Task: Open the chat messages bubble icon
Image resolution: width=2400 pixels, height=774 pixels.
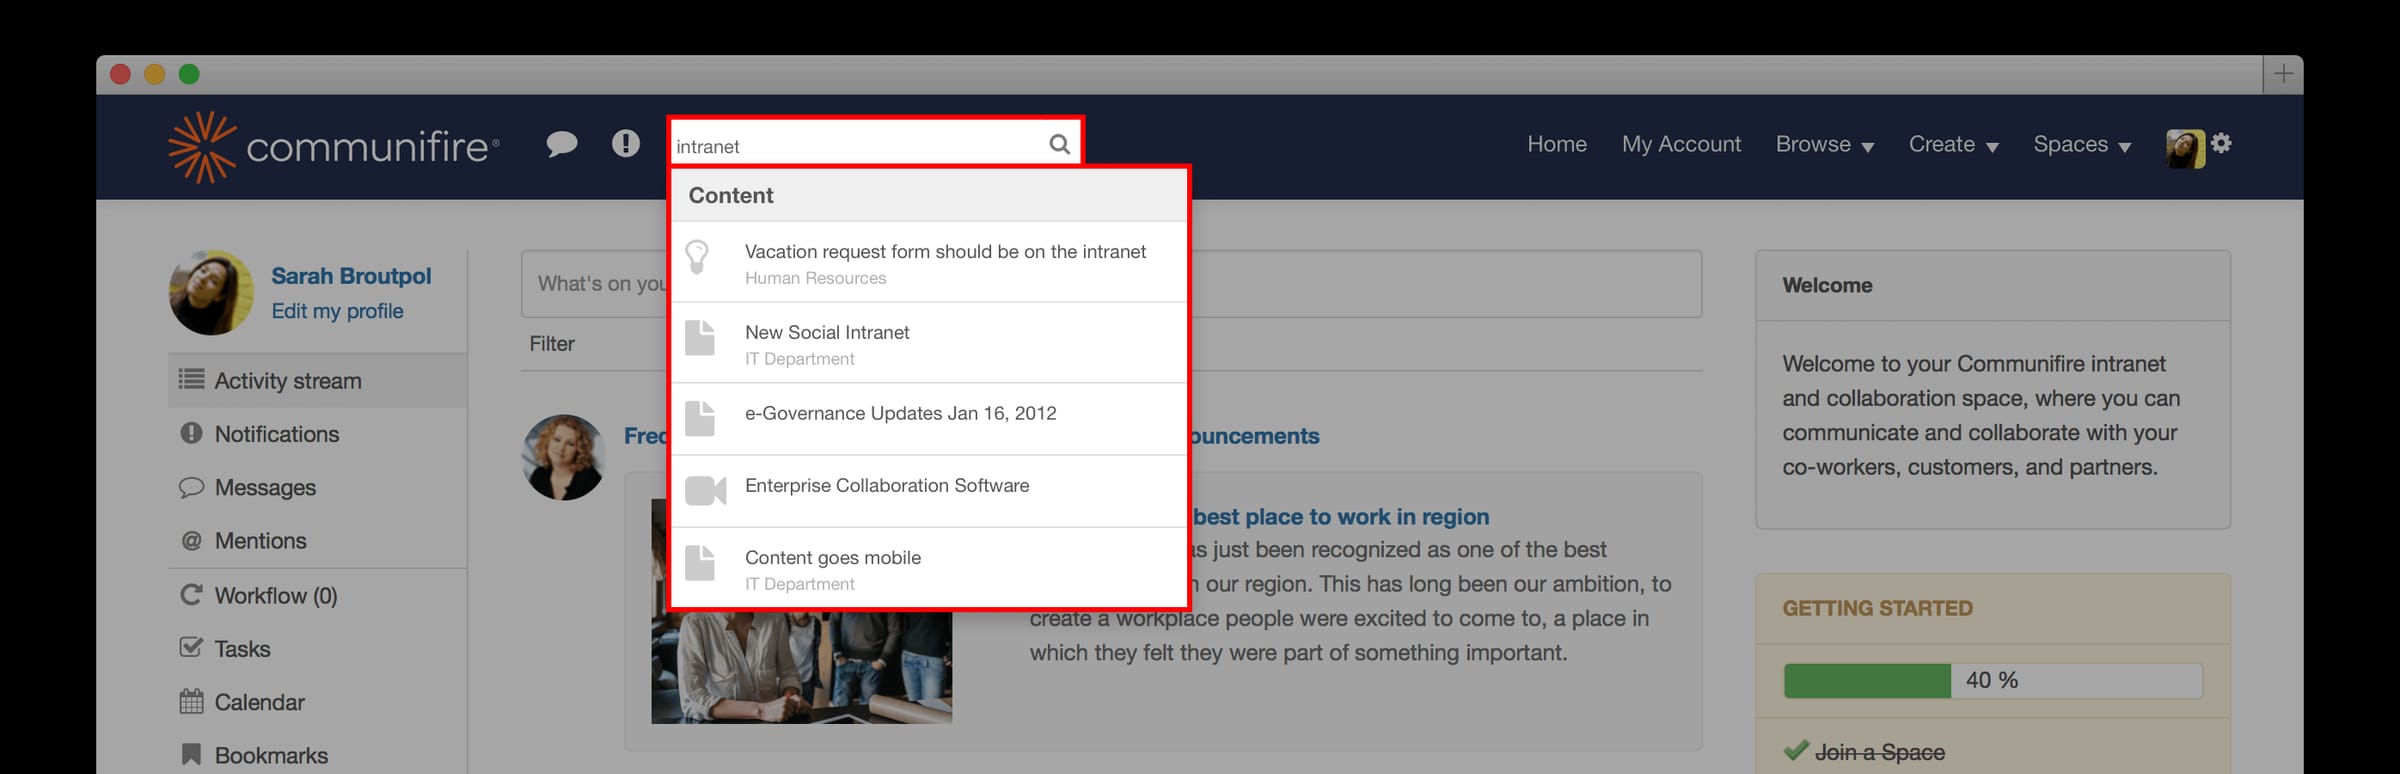Action: (561, 144)
